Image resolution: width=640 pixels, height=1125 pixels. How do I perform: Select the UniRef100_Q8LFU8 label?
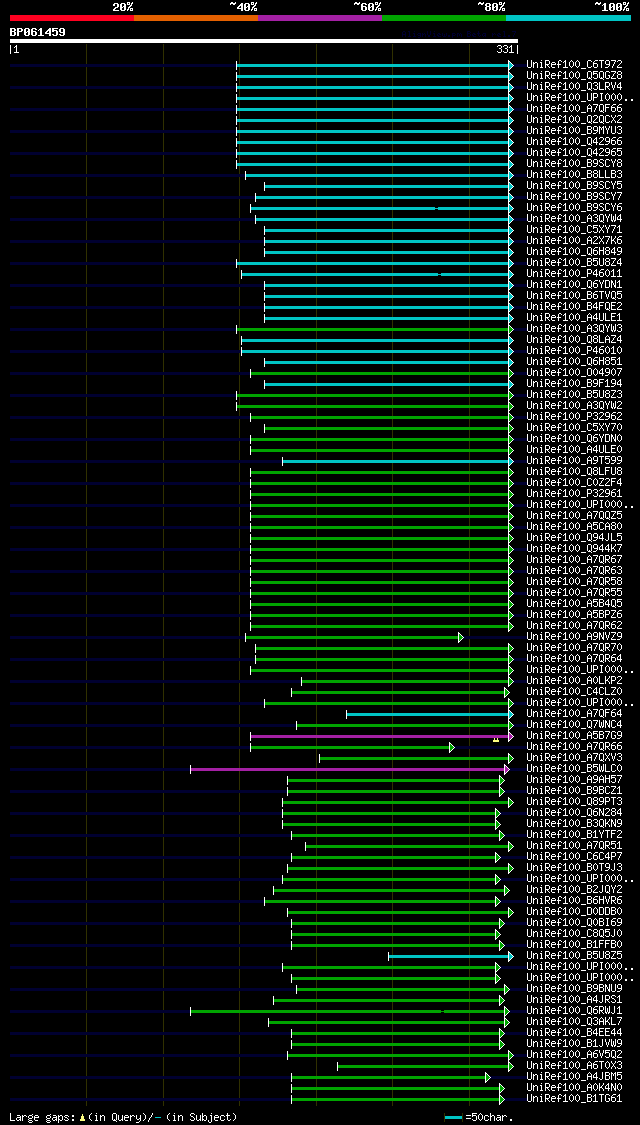point(574,471)
